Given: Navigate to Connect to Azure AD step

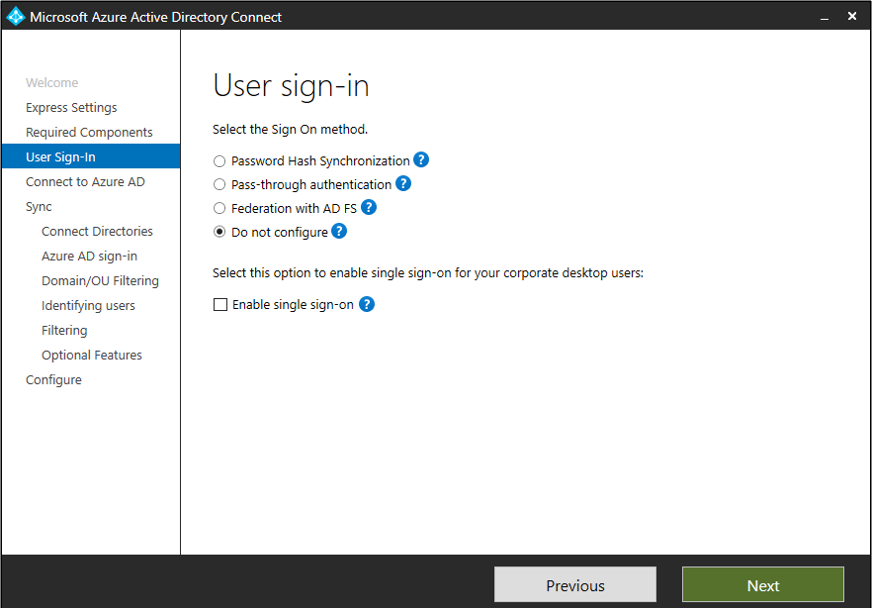Looking at the screenshot, I should pos(85,181).
